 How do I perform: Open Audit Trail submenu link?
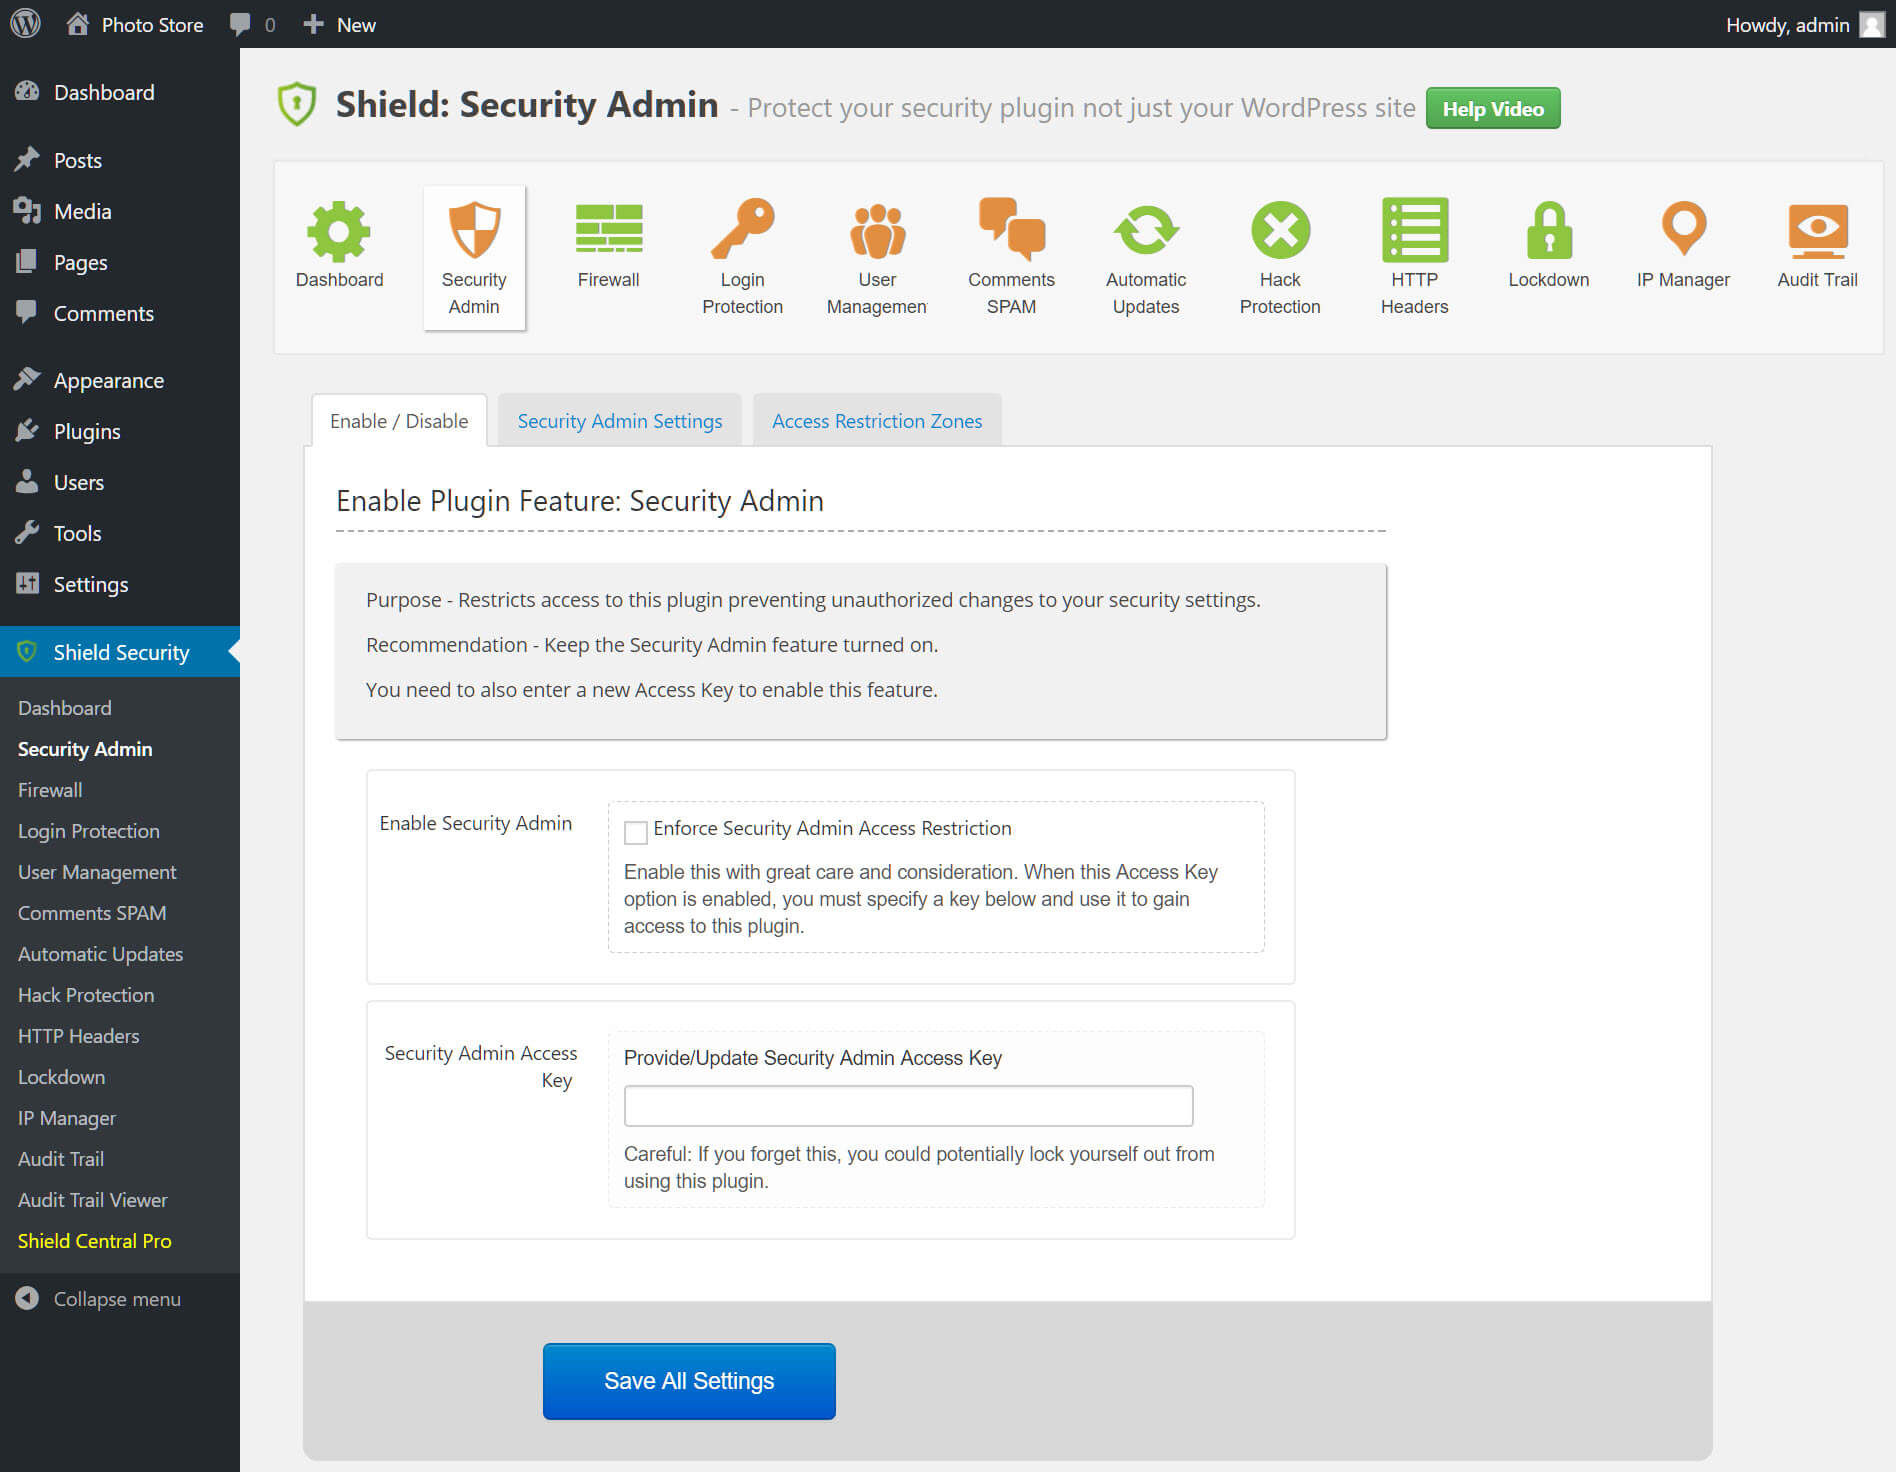pos(61,1159)
